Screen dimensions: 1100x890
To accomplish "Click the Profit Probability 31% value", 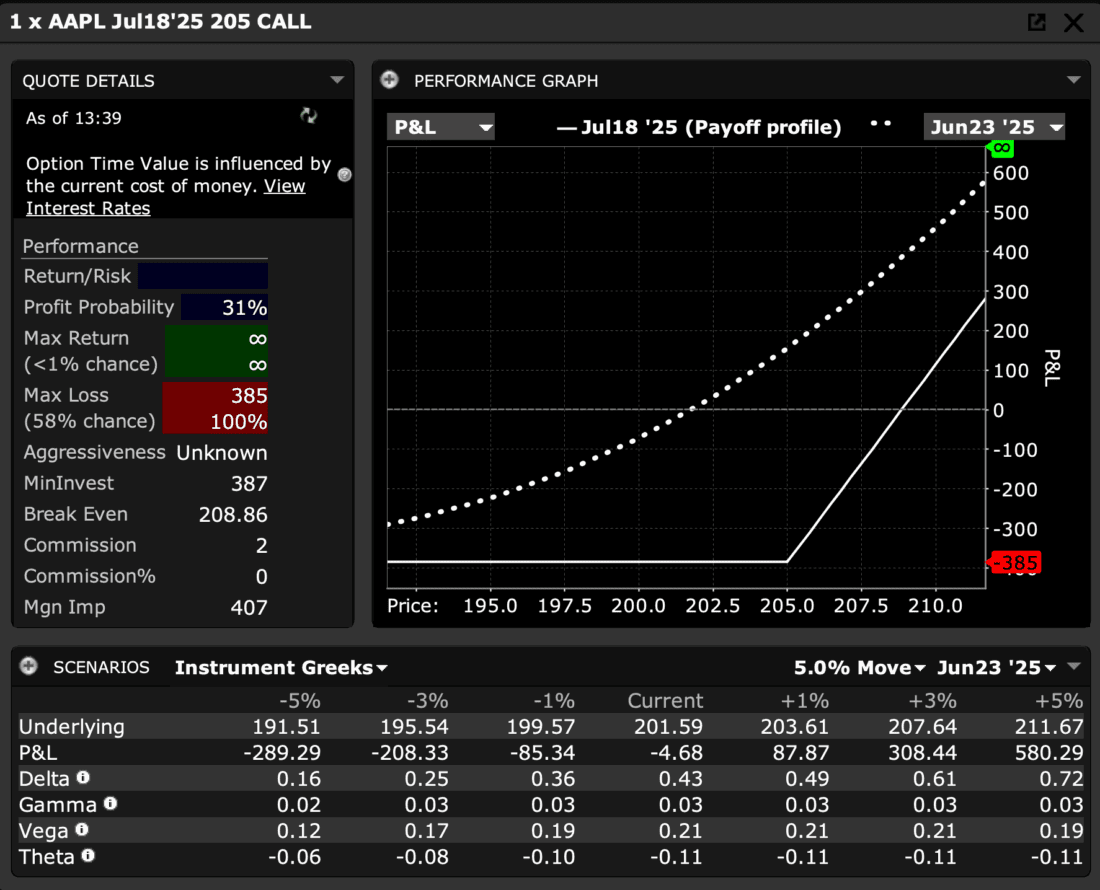I will [x=224, y=307].
